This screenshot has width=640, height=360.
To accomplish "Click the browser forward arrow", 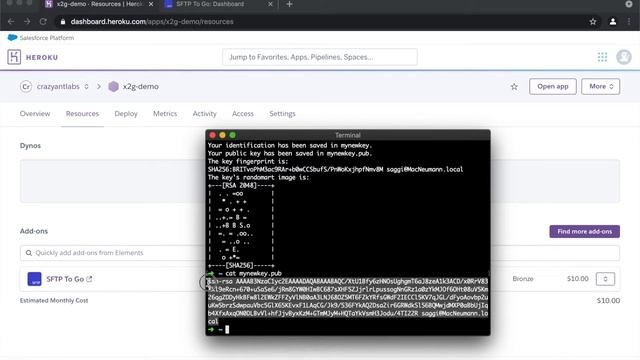I will tap(27, 22).
